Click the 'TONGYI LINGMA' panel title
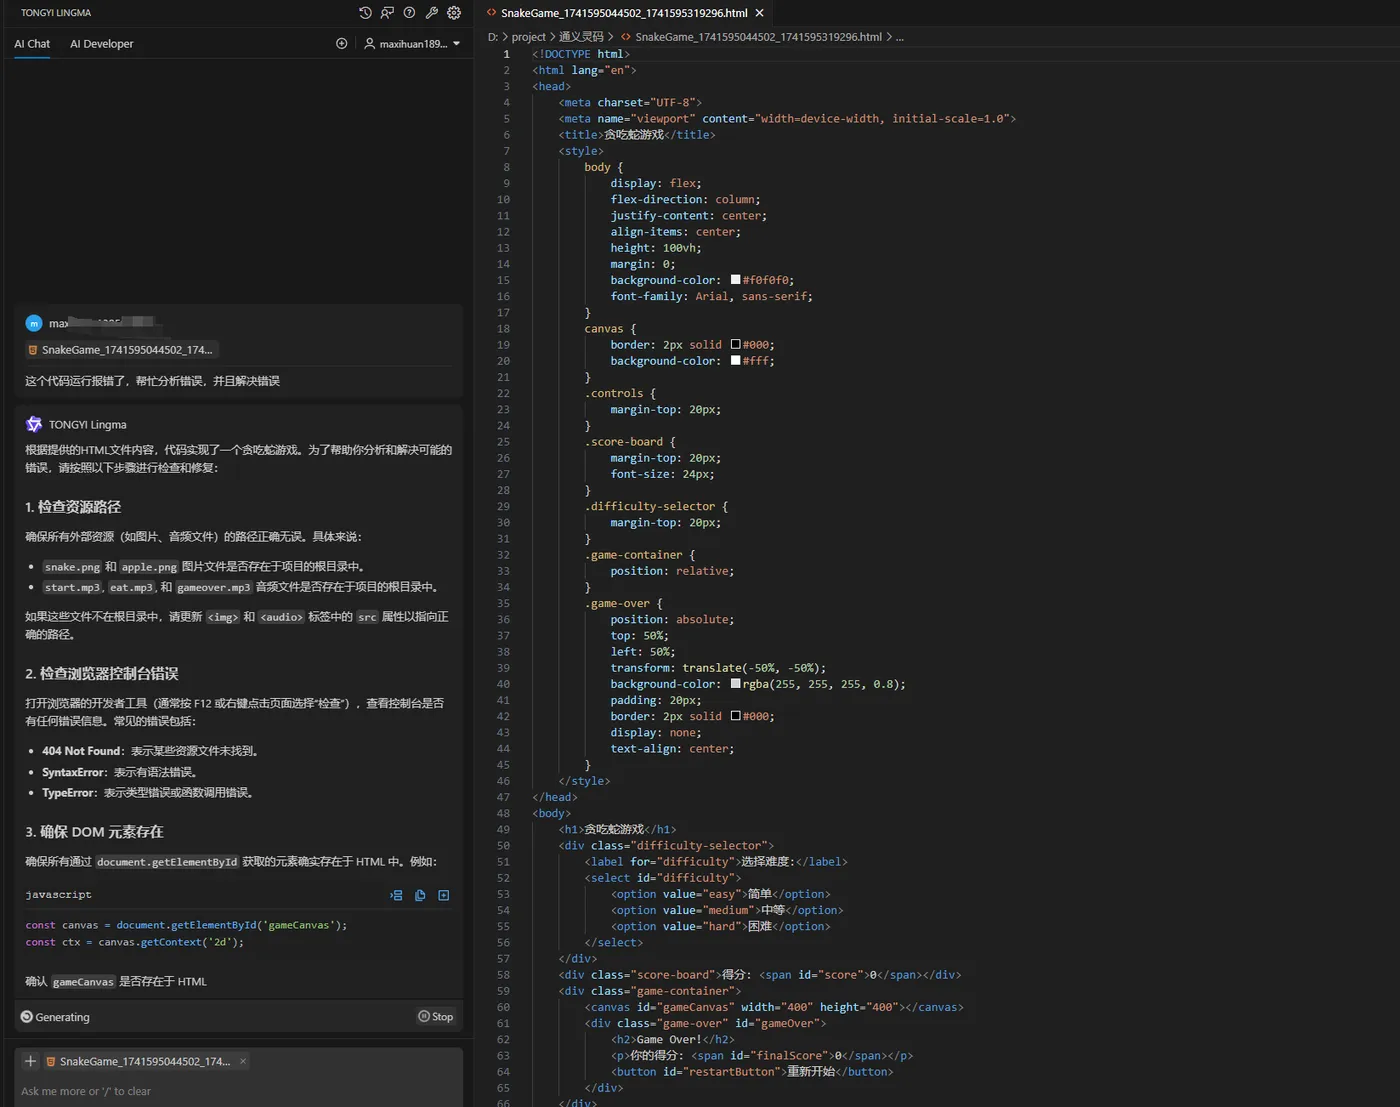 click(x=56, y=13)
